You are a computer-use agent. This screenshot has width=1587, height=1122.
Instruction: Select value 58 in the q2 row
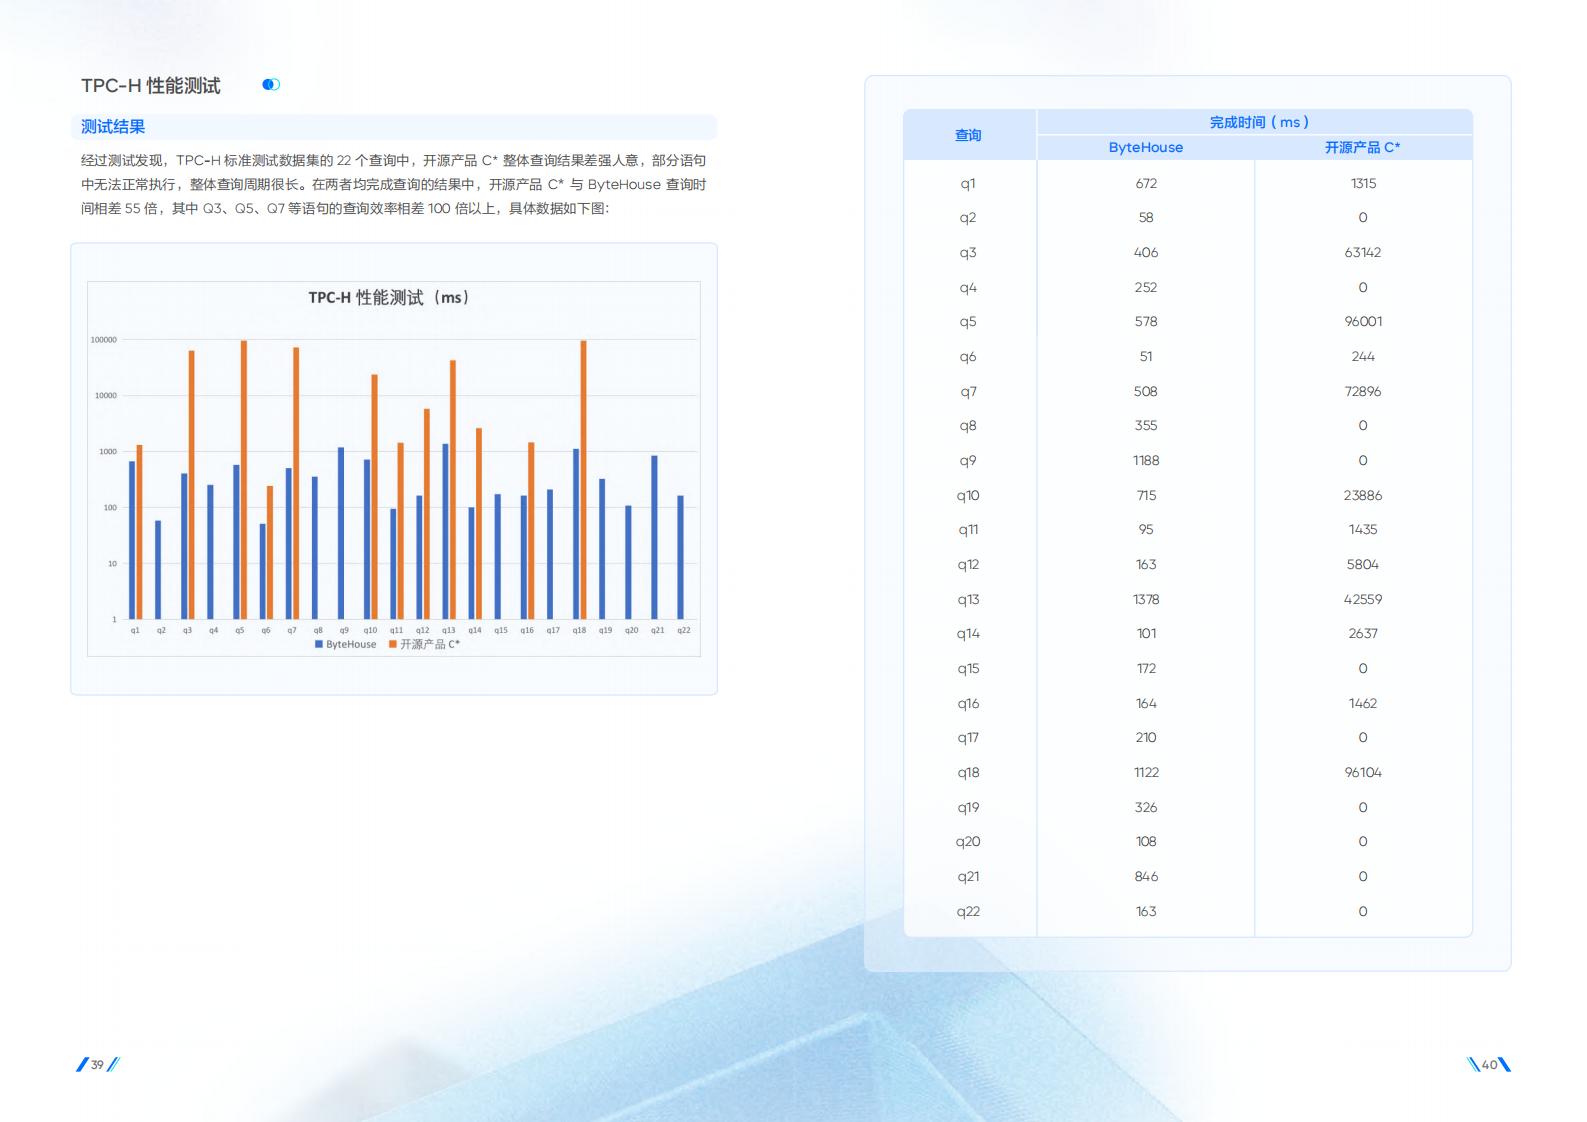tap(1146, 217)
